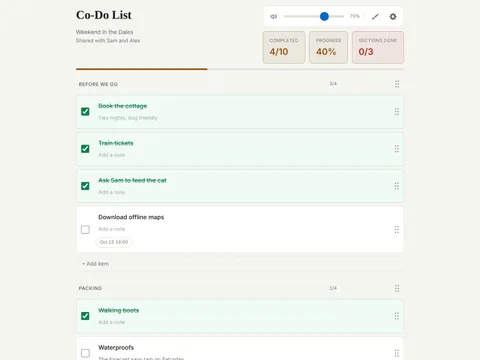The image size is (480, 360).
Task: Add a note to Walking boots
Action: pos(112,322)
